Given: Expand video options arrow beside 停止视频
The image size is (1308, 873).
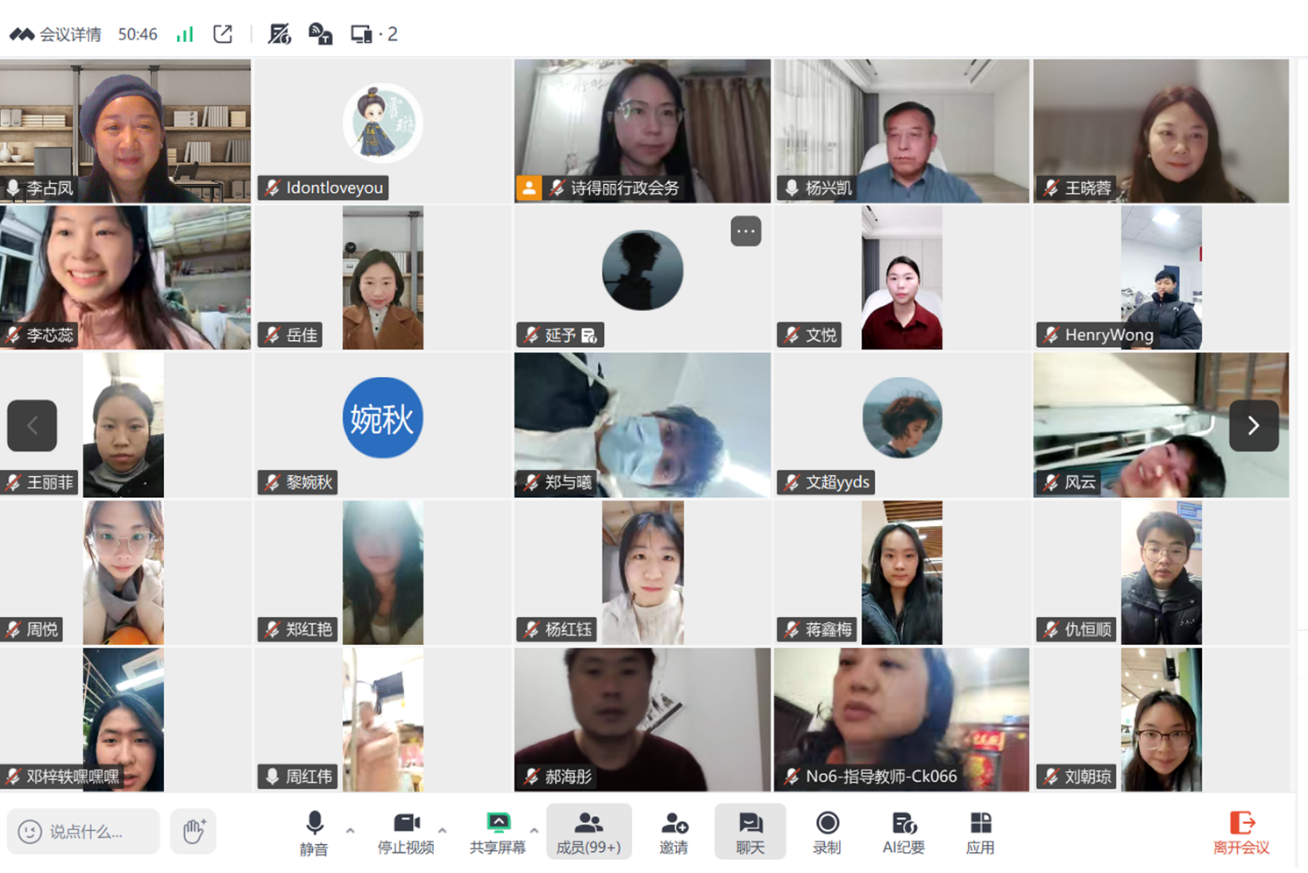Looking at the screenshot, I should (x=442, y=830).
